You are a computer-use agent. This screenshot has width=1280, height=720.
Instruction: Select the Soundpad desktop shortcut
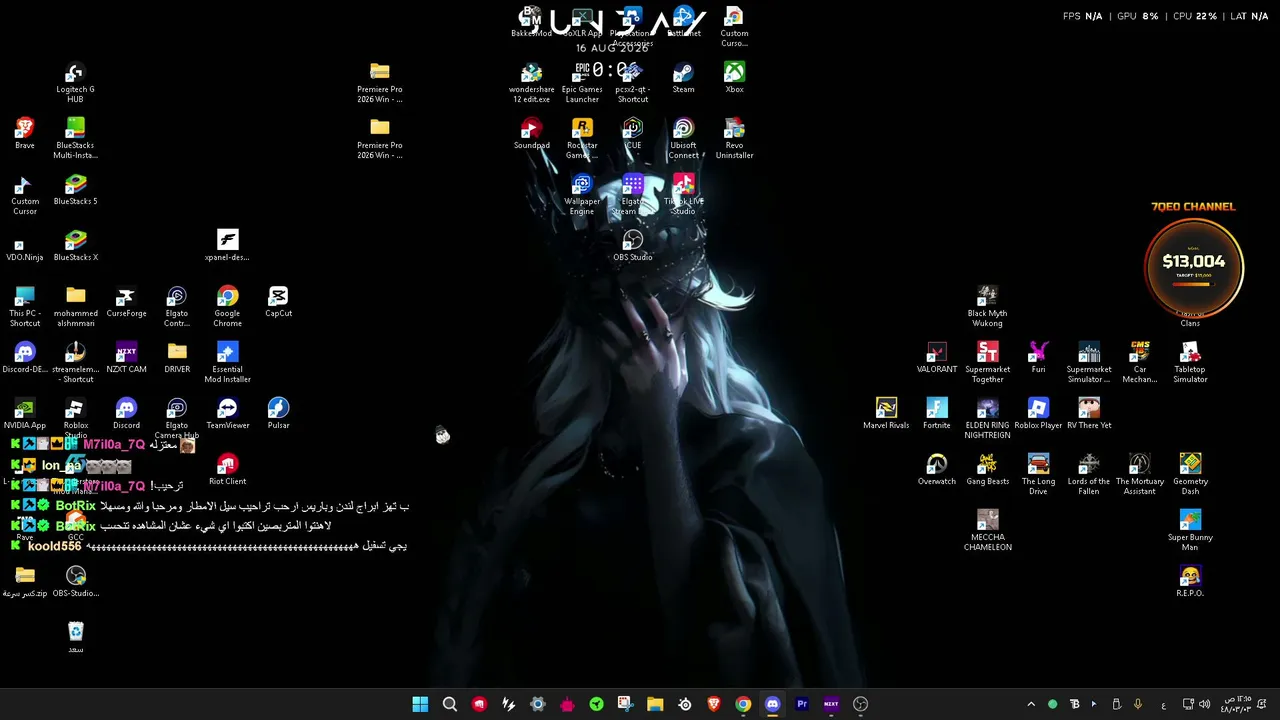click(x=531, y=134)
